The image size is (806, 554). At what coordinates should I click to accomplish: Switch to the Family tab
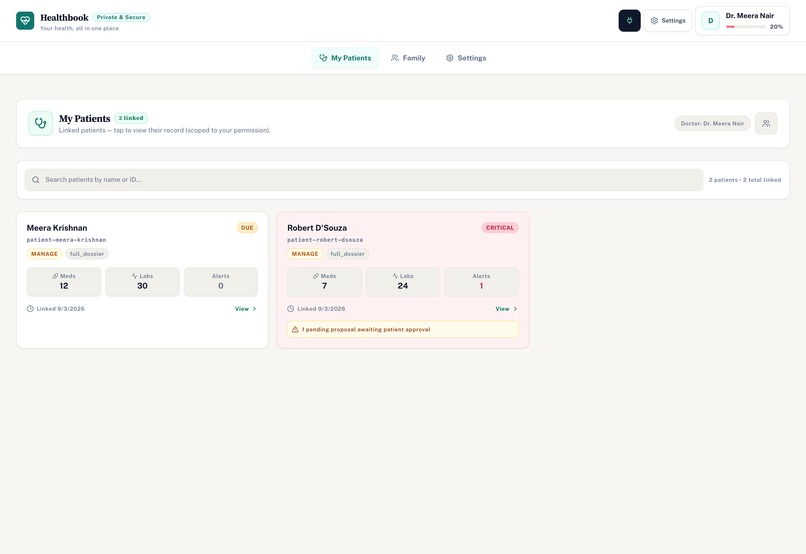[x=408, y=58]
